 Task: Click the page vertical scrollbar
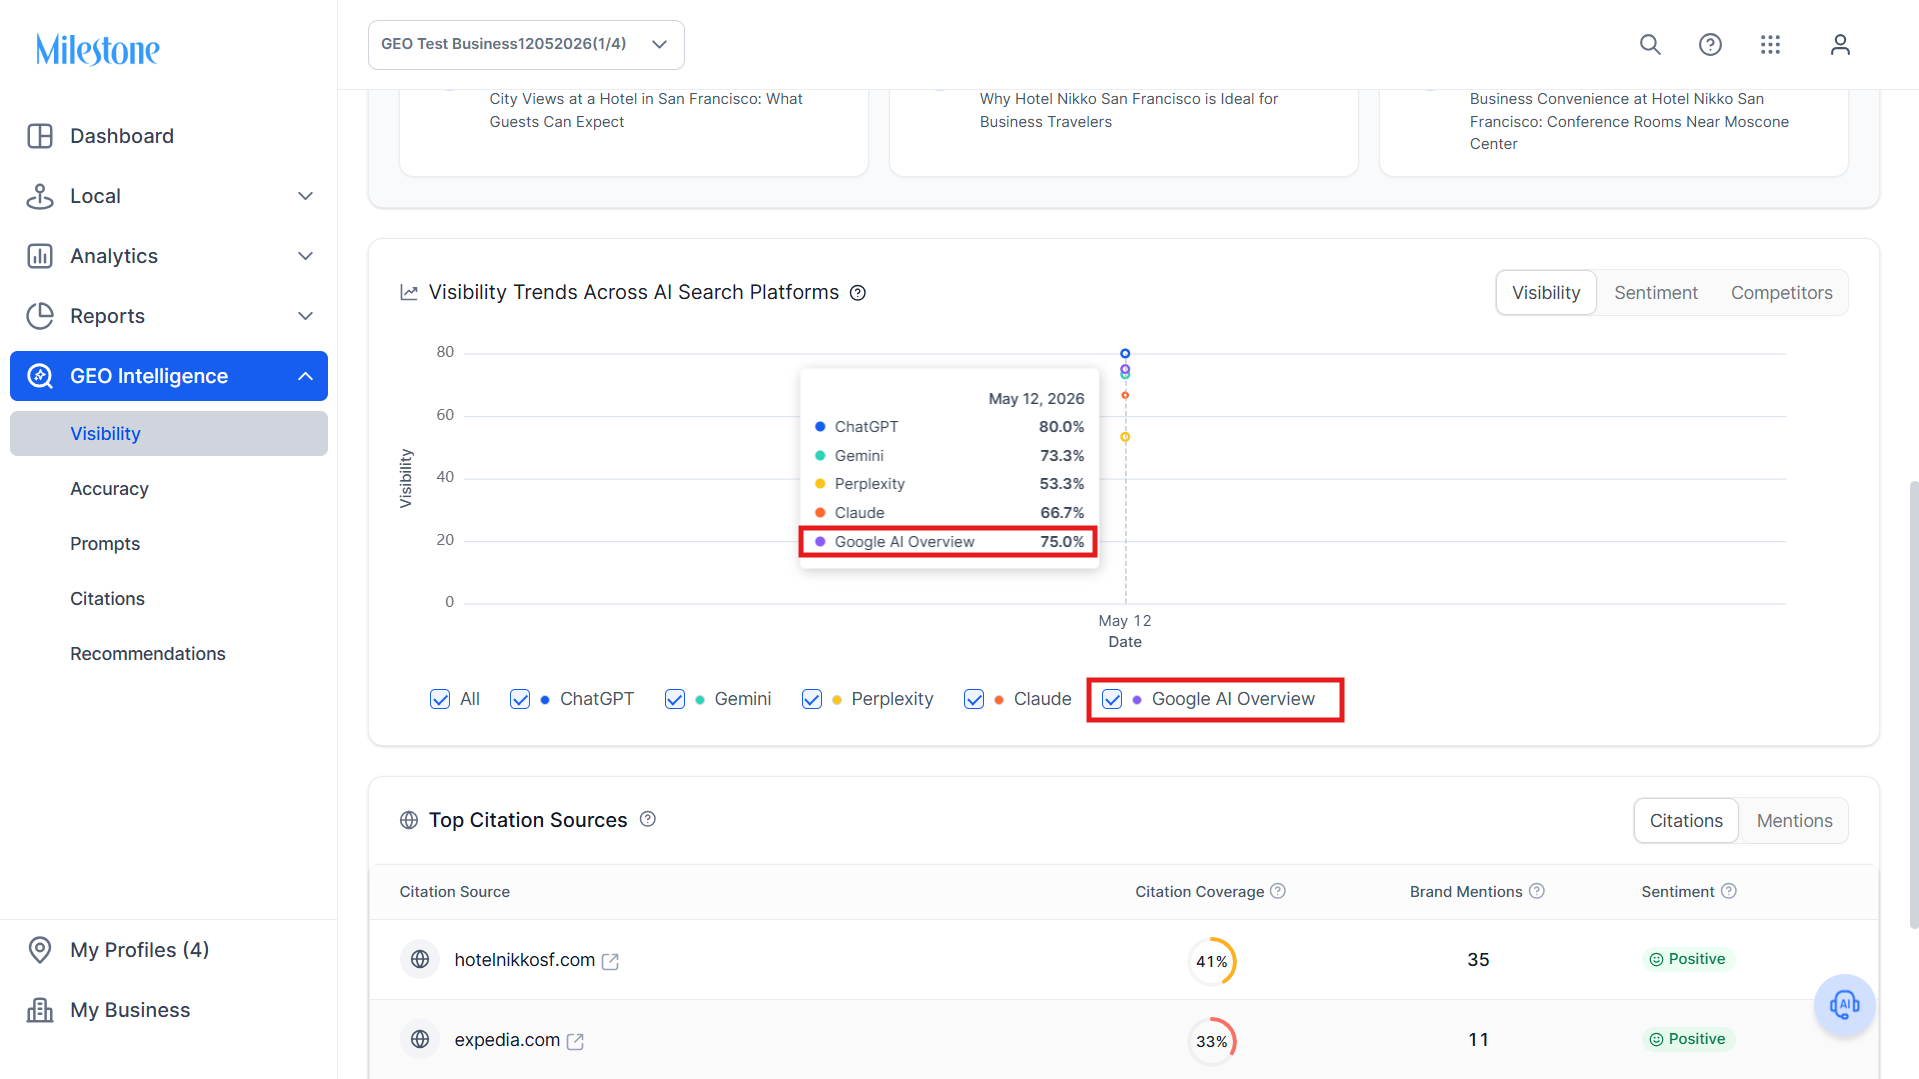pyautogui.click(x=1913, y=704)
